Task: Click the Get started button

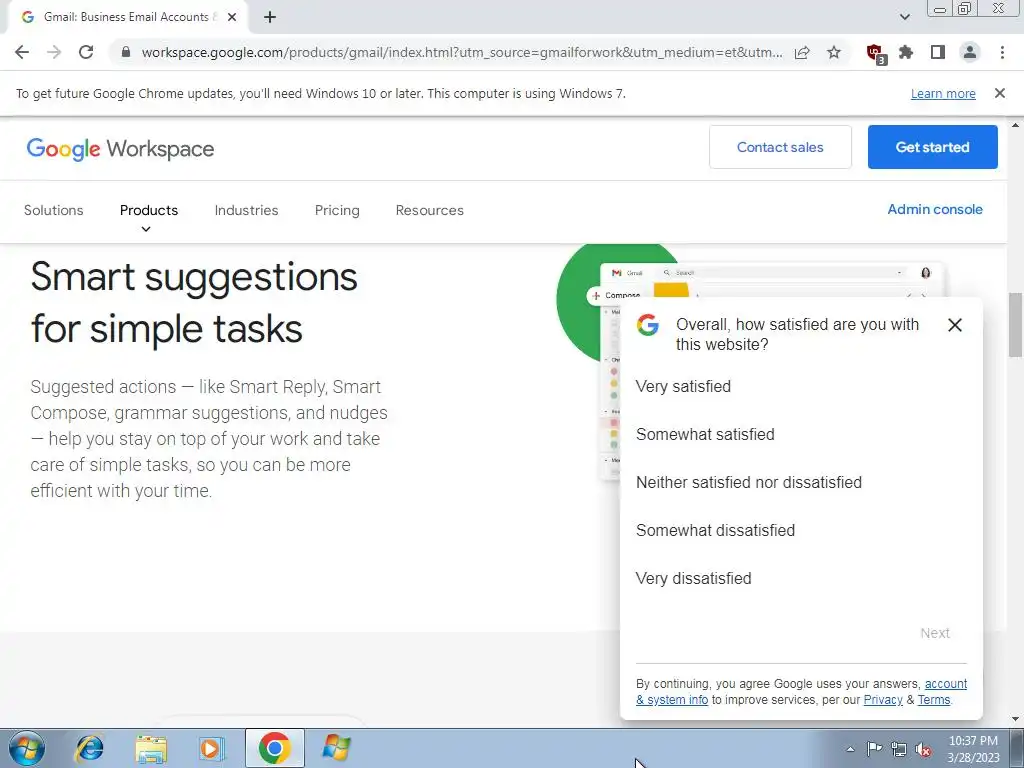Action: tap(933, 147)
